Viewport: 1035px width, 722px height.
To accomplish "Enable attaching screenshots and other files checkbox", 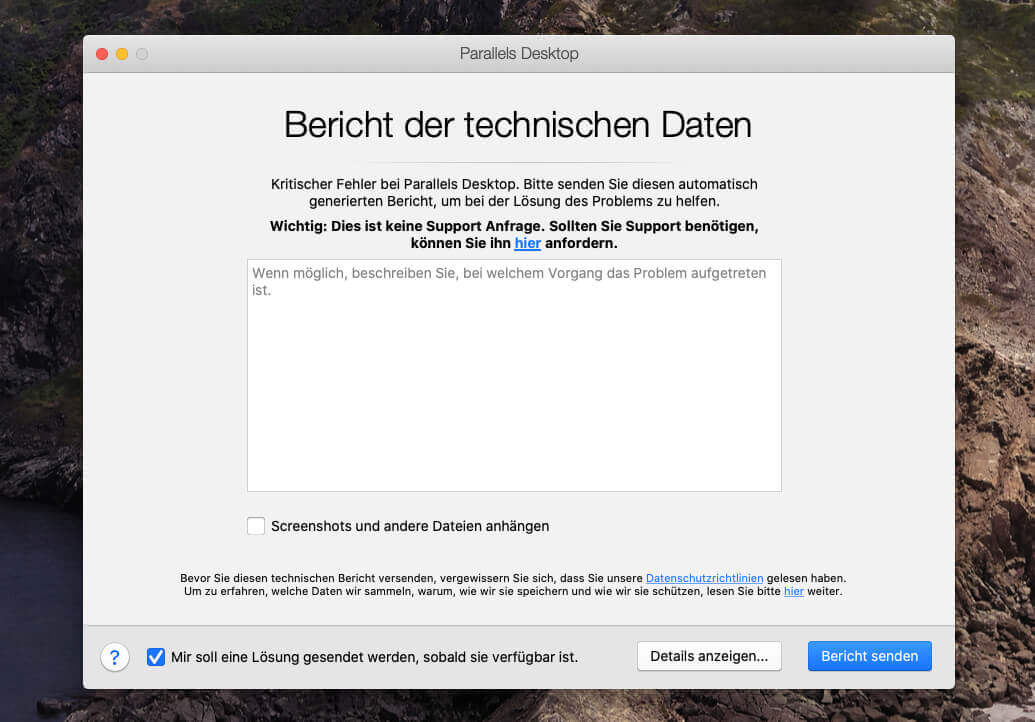I will point(256,526).
